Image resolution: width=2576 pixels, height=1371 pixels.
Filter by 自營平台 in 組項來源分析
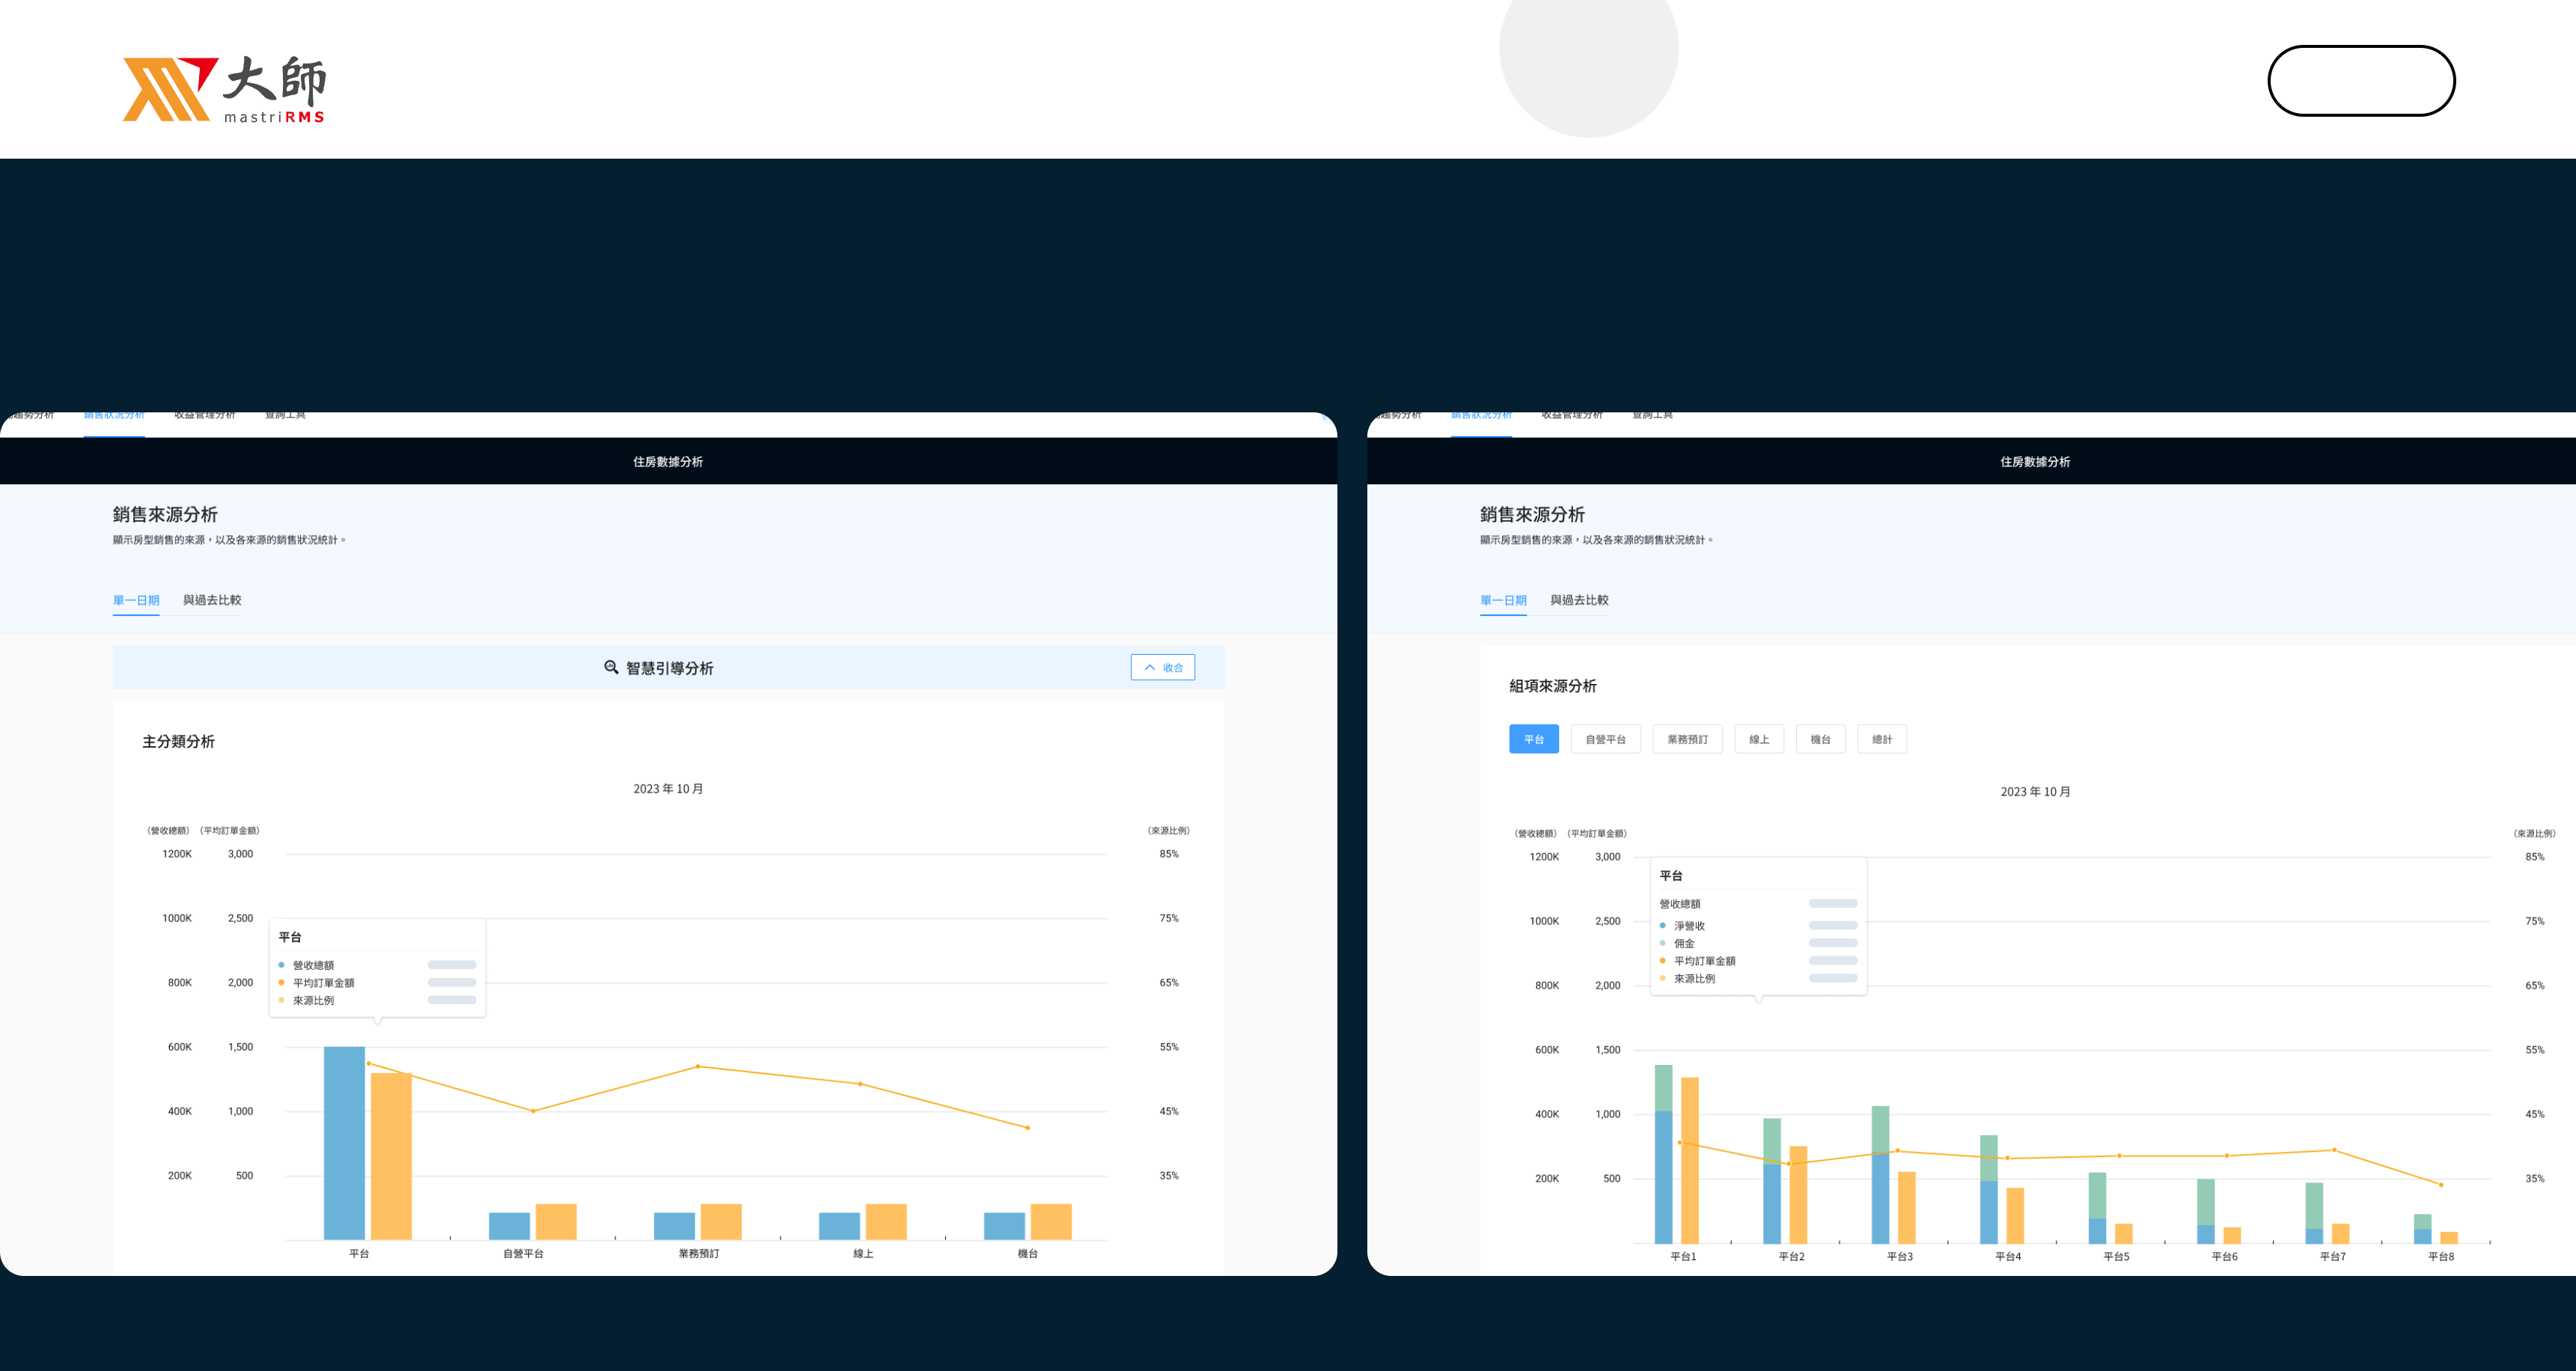pos(1606,739)
